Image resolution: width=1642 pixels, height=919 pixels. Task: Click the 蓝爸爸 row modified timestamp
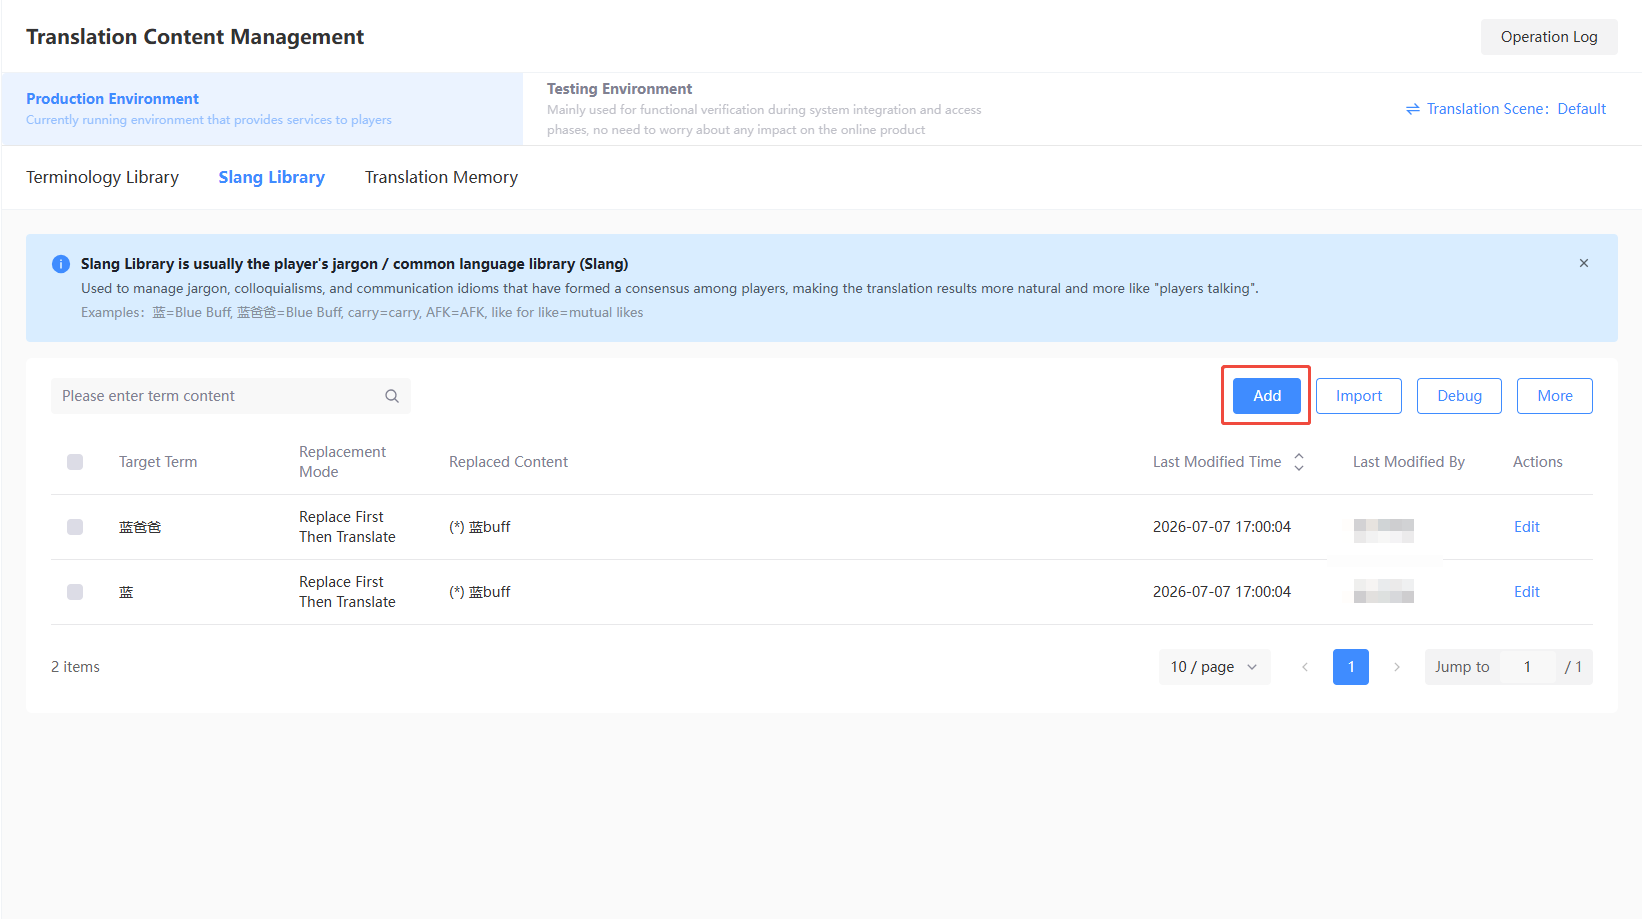(1222, 527)
